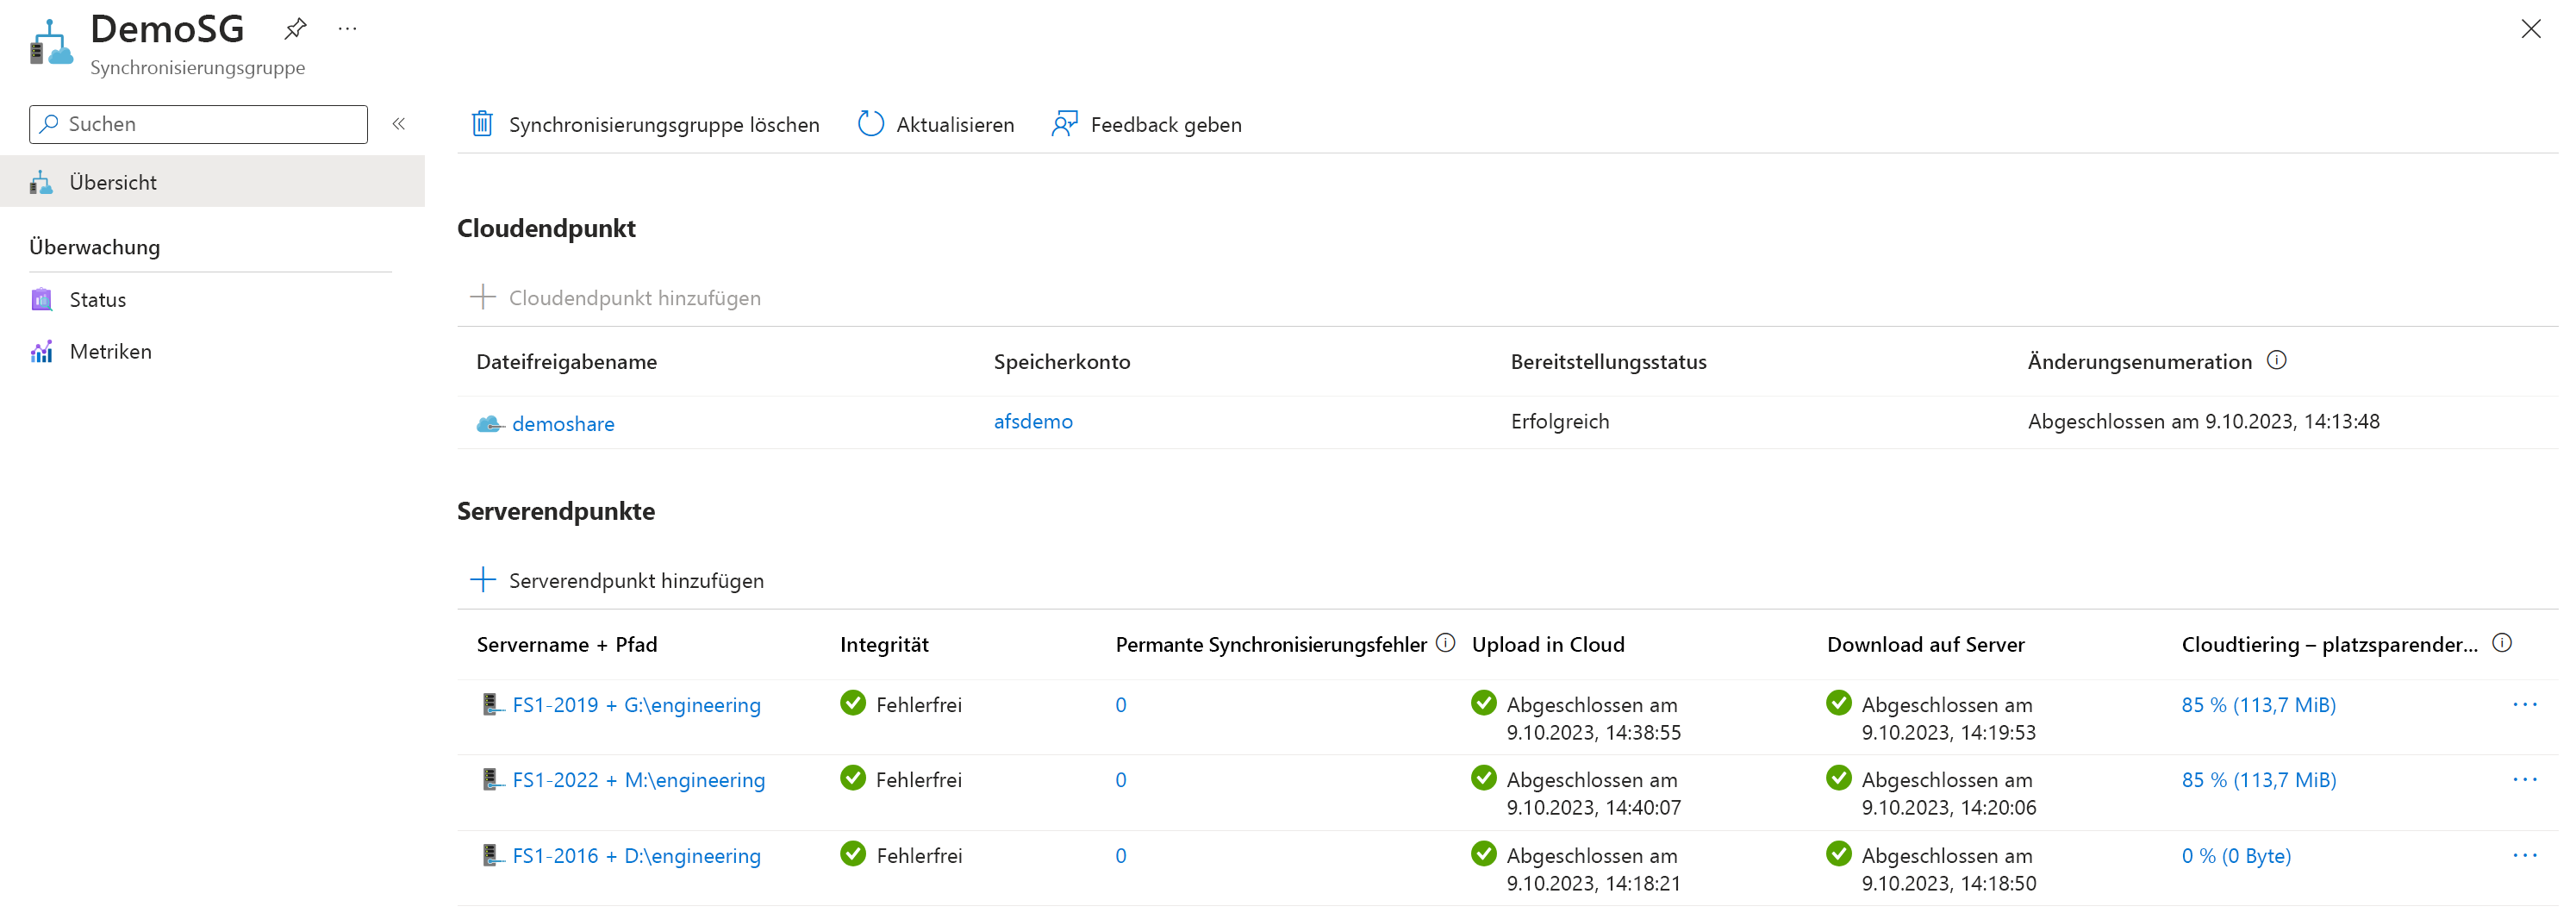Open row actions ellipsis for FS1-2022
This screenshot has height=919, width=2576.
(x=2525, y=780)
